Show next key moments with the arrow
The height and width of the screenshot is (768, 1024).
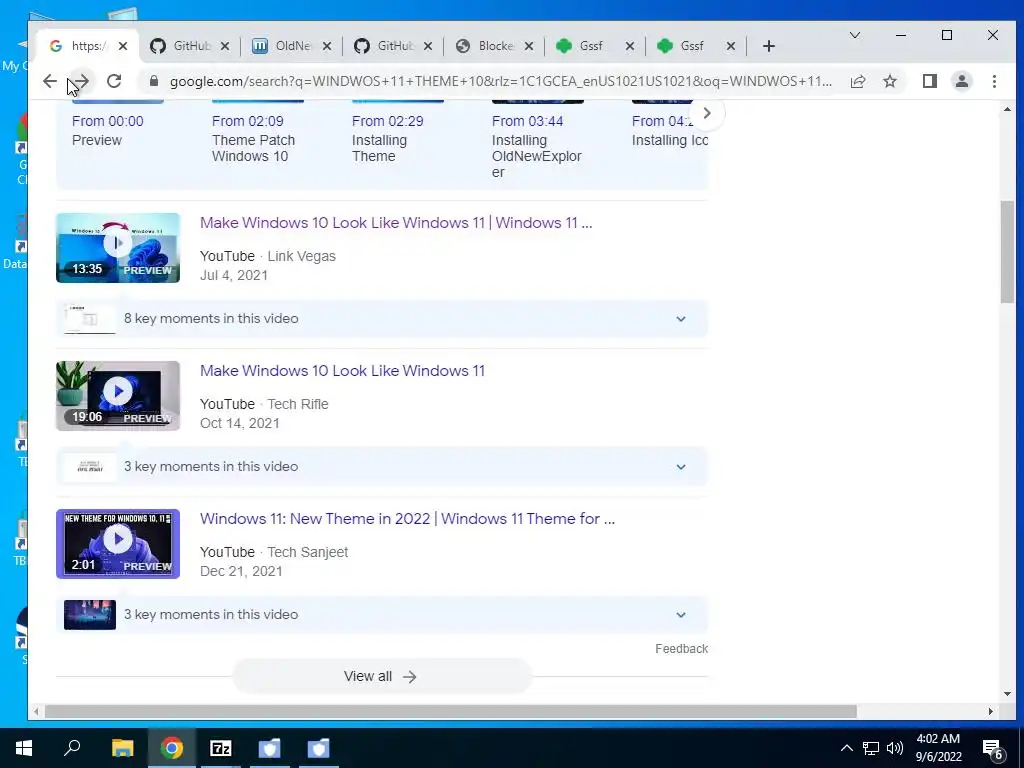(x=707, y=113)
